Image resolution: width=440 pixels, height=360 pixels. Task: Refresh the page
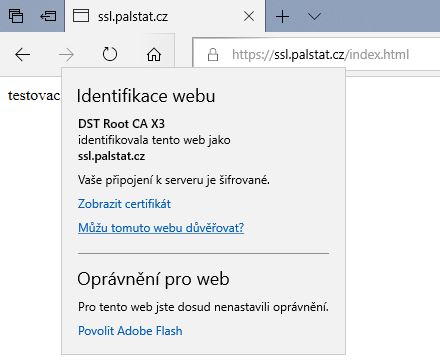click(x=110, y=54)
